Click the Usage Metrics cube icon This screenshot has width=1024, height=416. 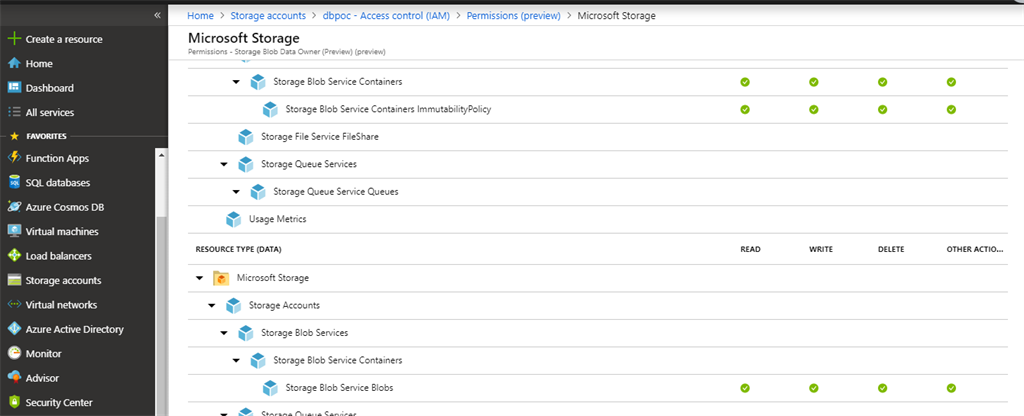pyautogui.click(x=233, y=219)
